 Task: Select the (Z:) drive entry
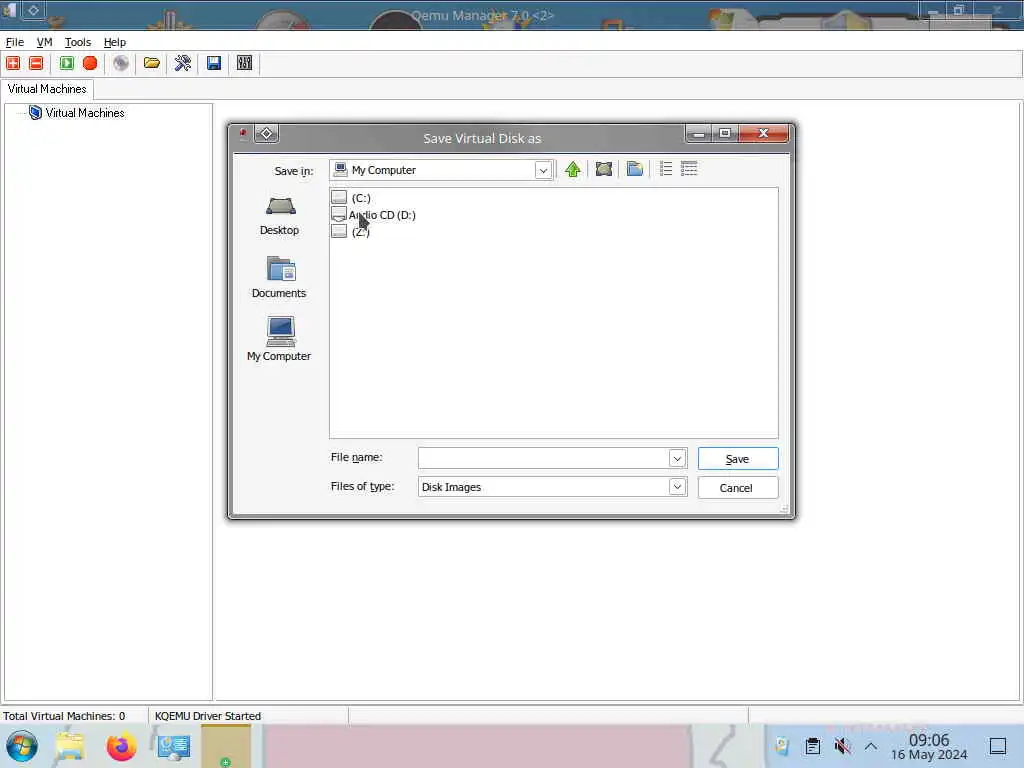(351, 232)
